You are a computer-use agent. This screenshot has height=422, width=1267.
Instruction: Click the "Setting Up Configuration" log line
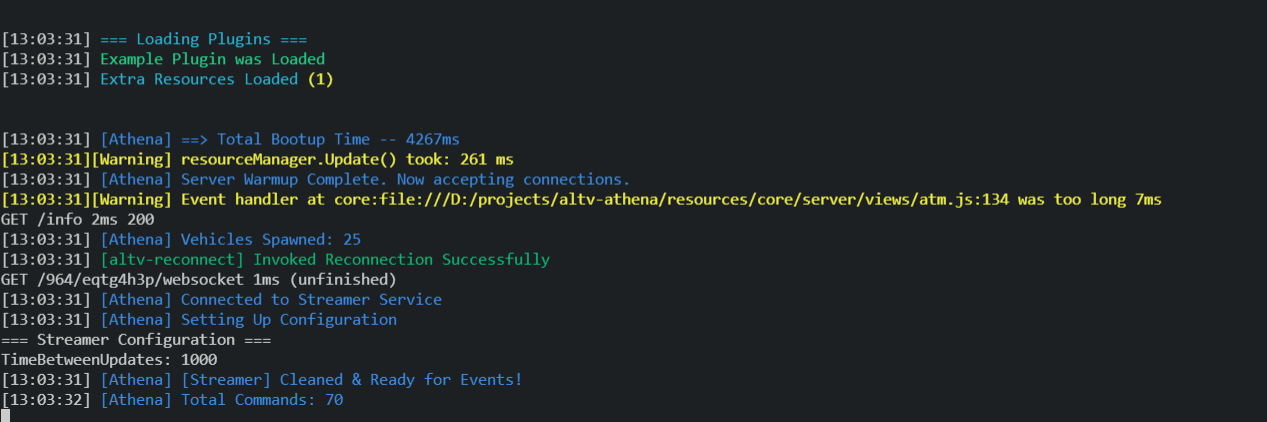click(x=288, y=319)
